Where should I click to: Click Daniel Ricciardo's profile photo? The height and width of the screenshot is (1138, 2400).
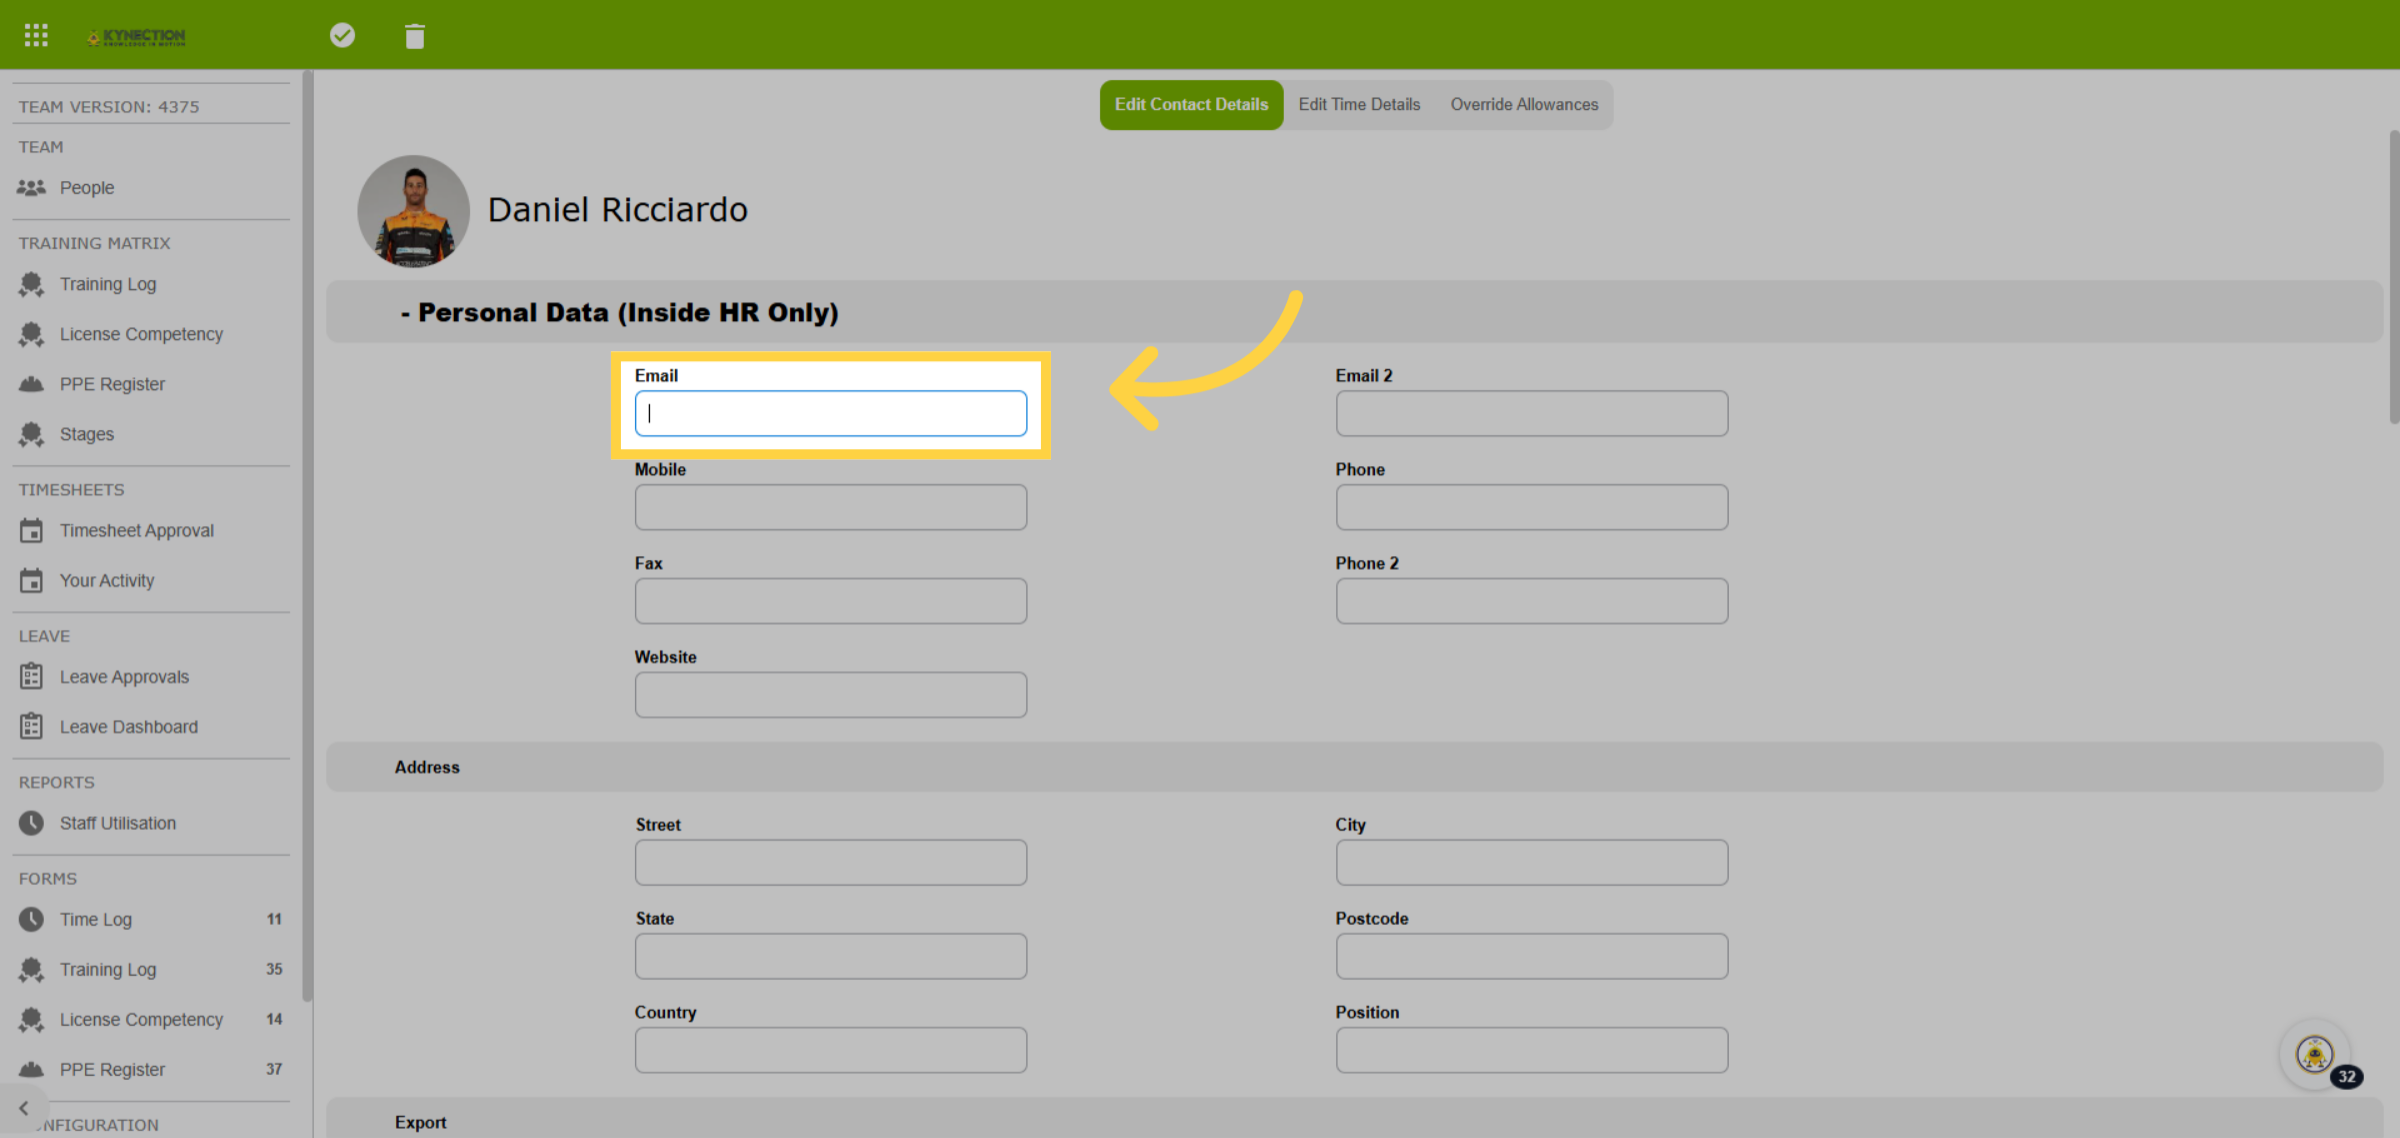(414, 211)
